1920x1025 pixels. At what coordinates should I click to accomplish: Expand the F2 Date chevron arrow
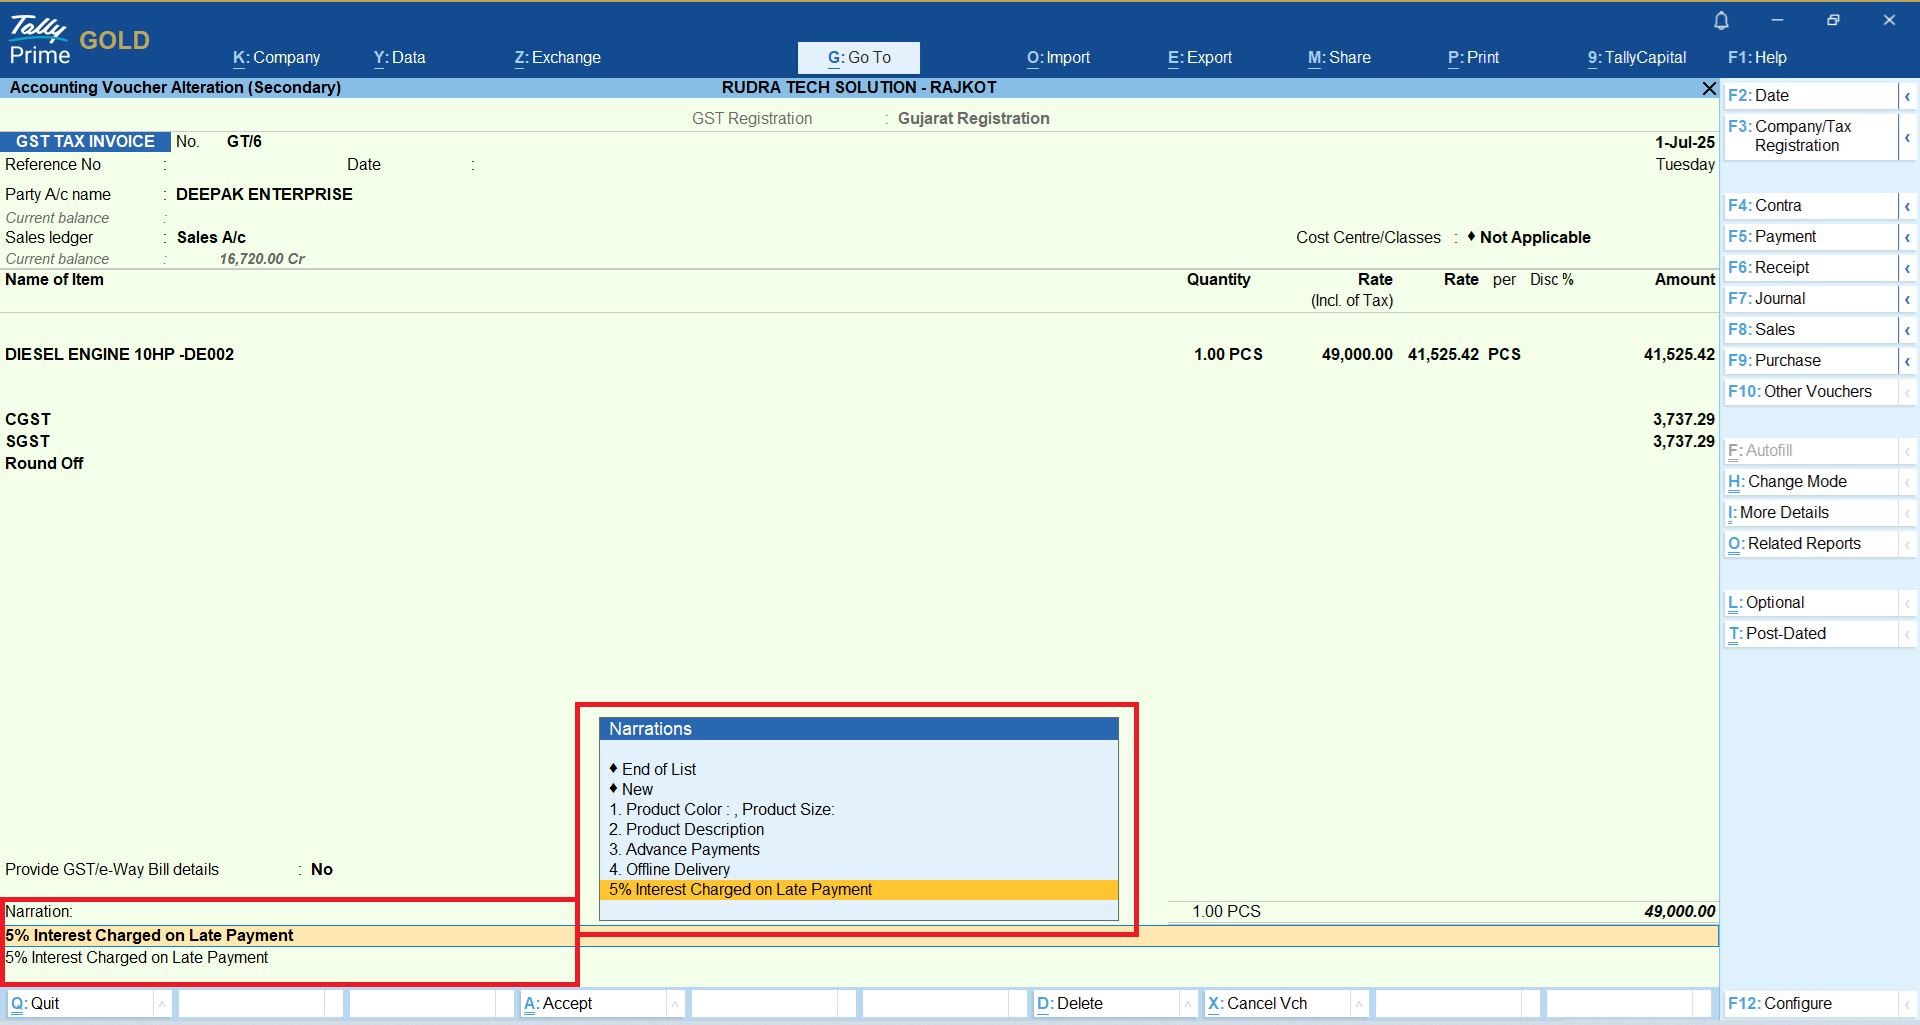click(x=1907, y=96)
